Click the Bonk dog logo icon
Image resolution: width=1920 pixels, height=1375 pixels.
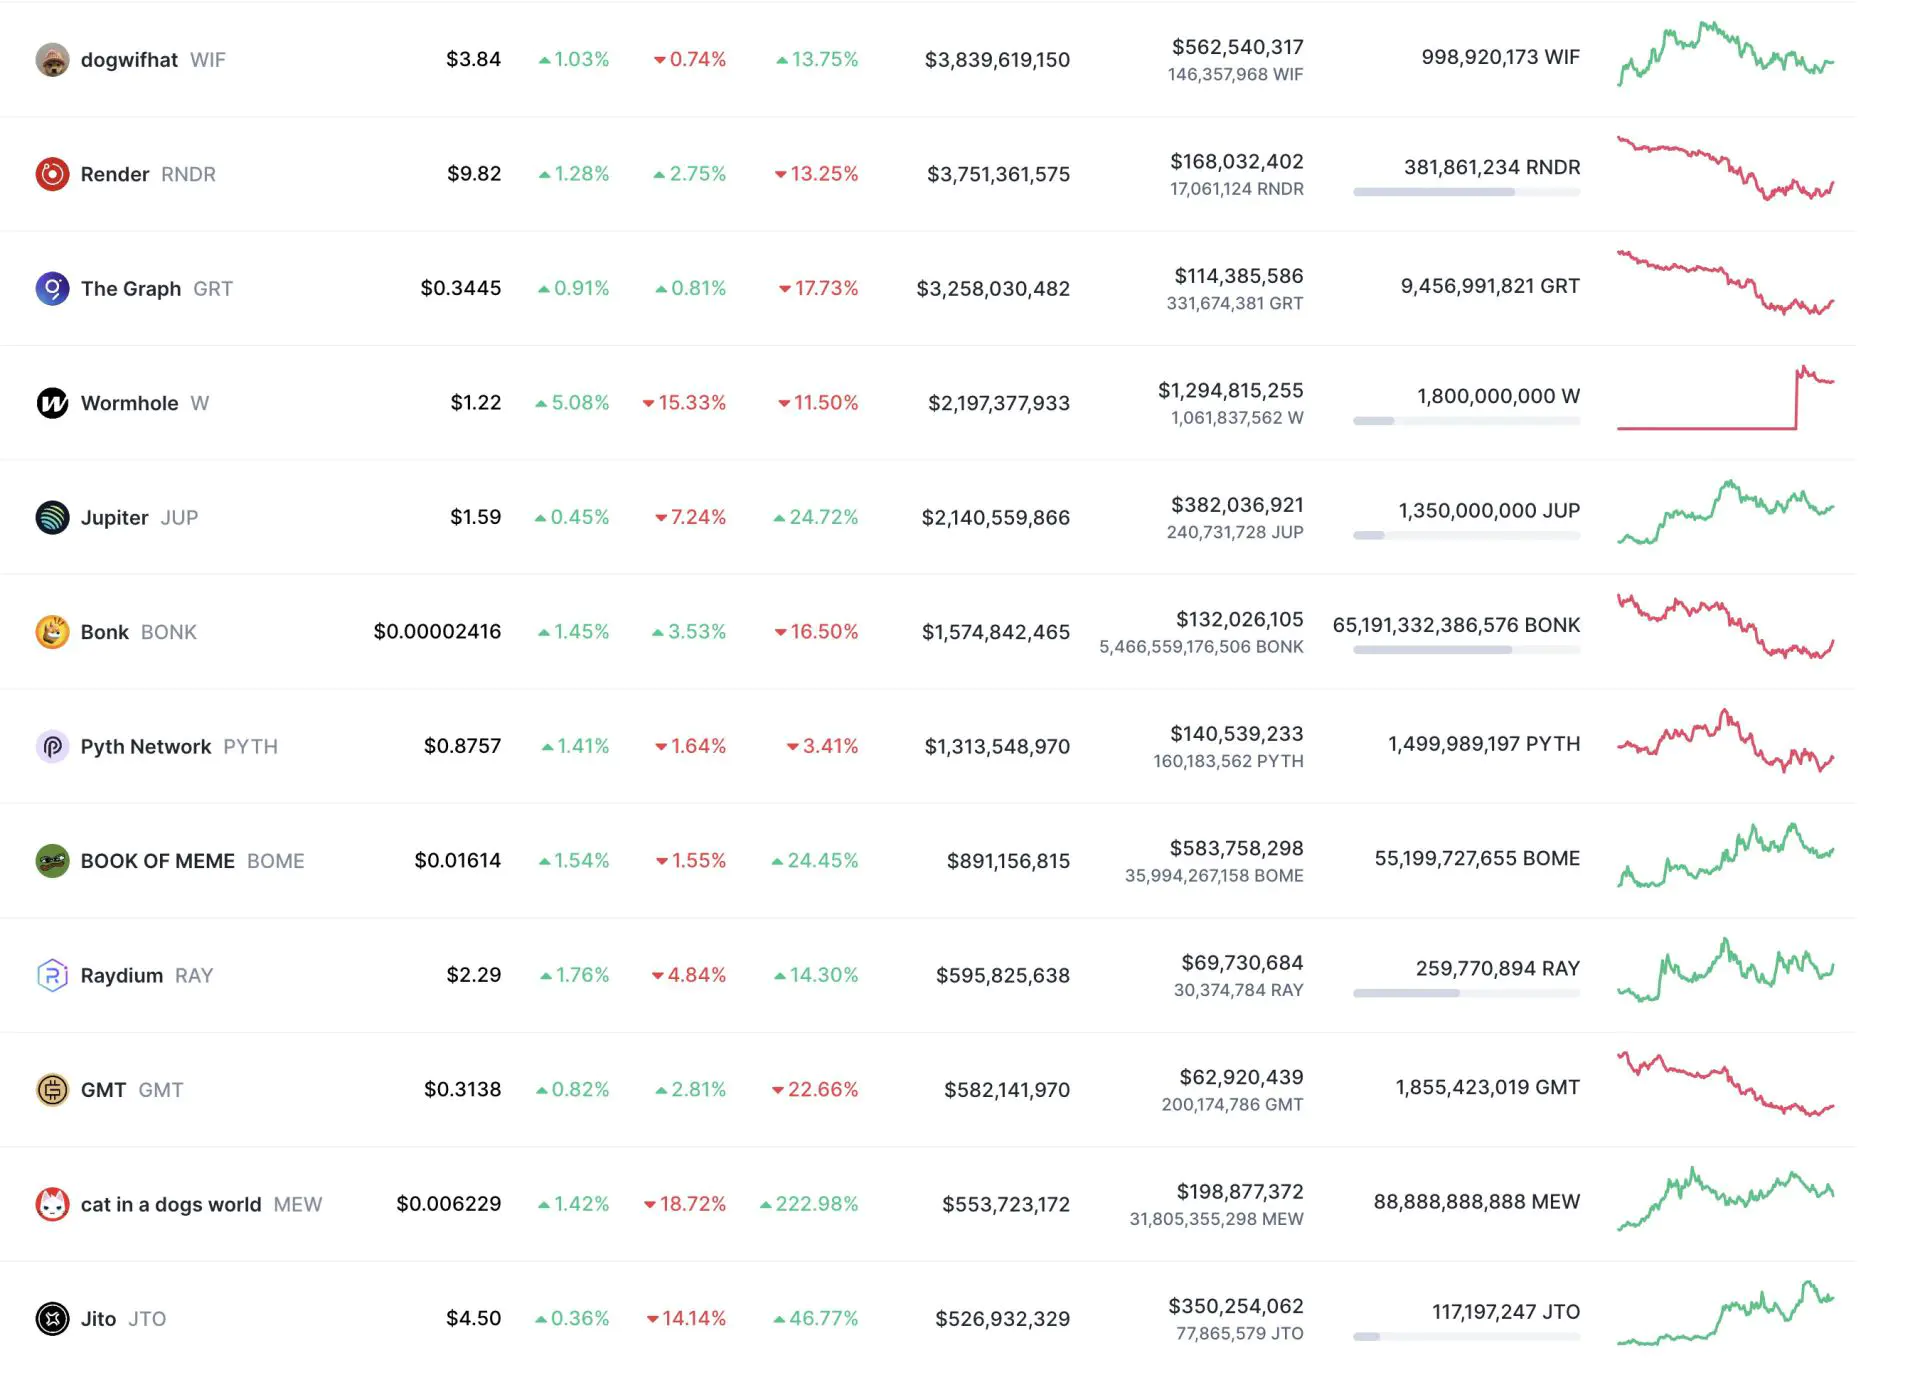pyautogui.click(x=52, y=632)
